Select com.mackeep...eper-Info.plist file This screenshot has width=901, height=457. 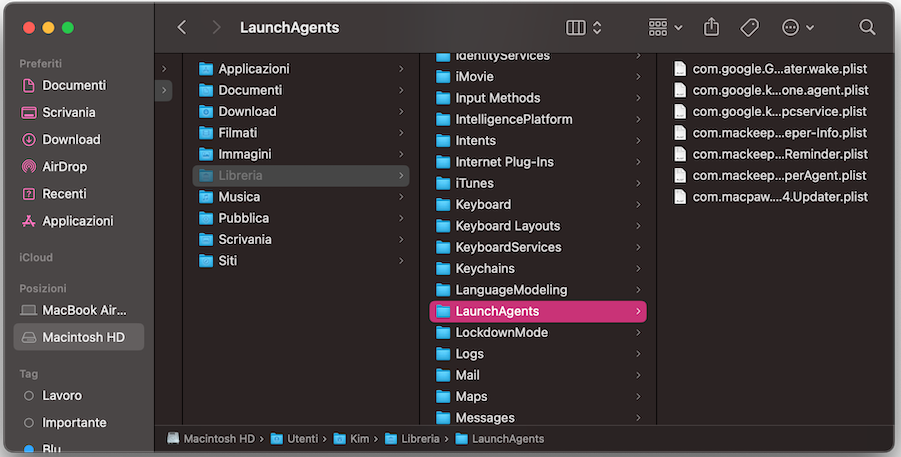(x=771, y=132)
